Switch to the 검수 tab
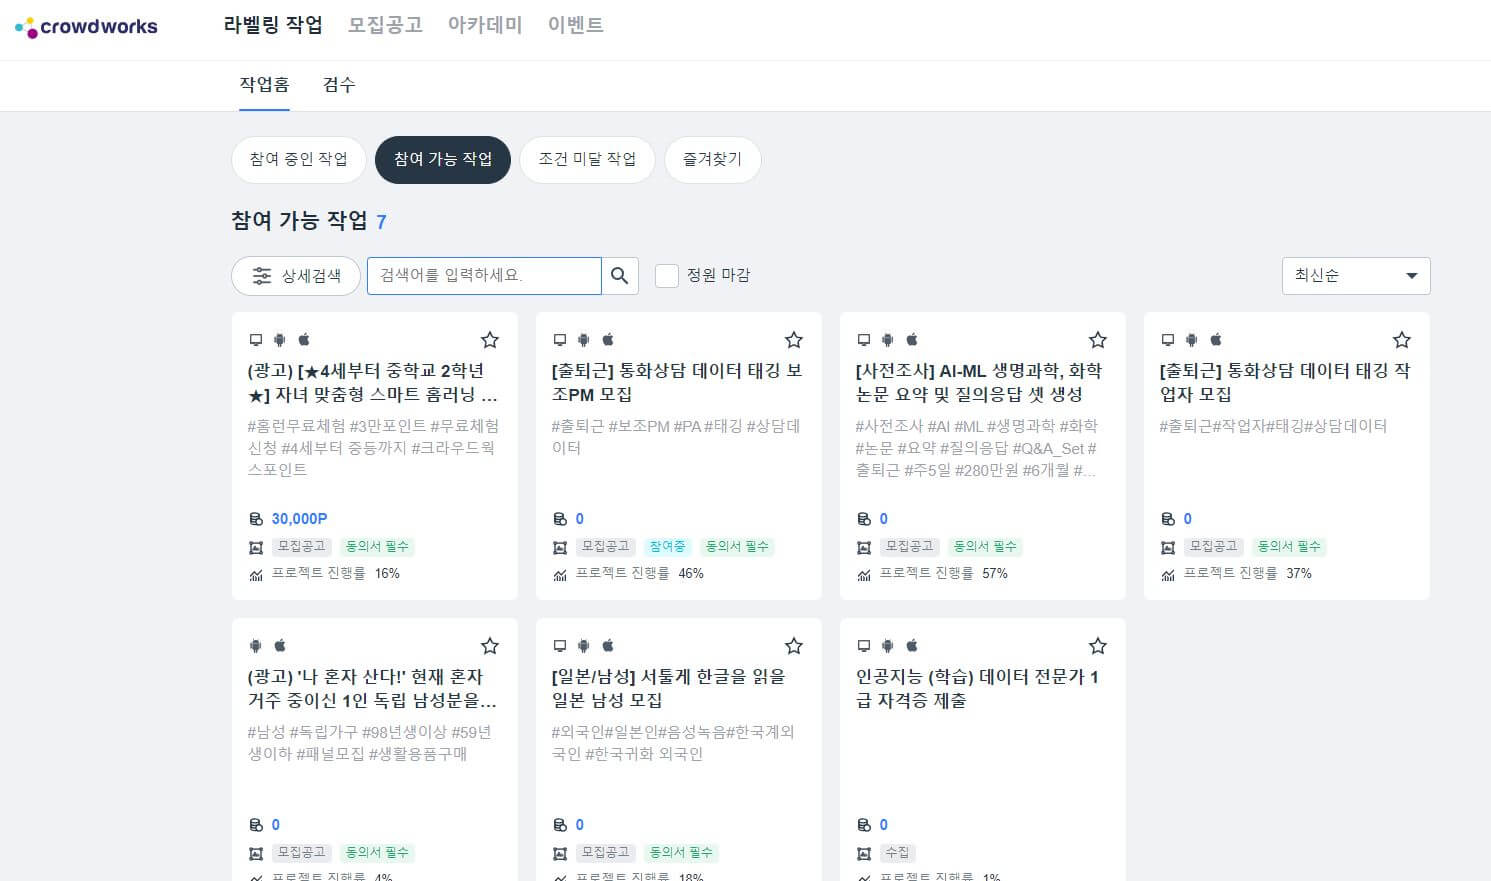1491x881 pixels. coord(338,85)
